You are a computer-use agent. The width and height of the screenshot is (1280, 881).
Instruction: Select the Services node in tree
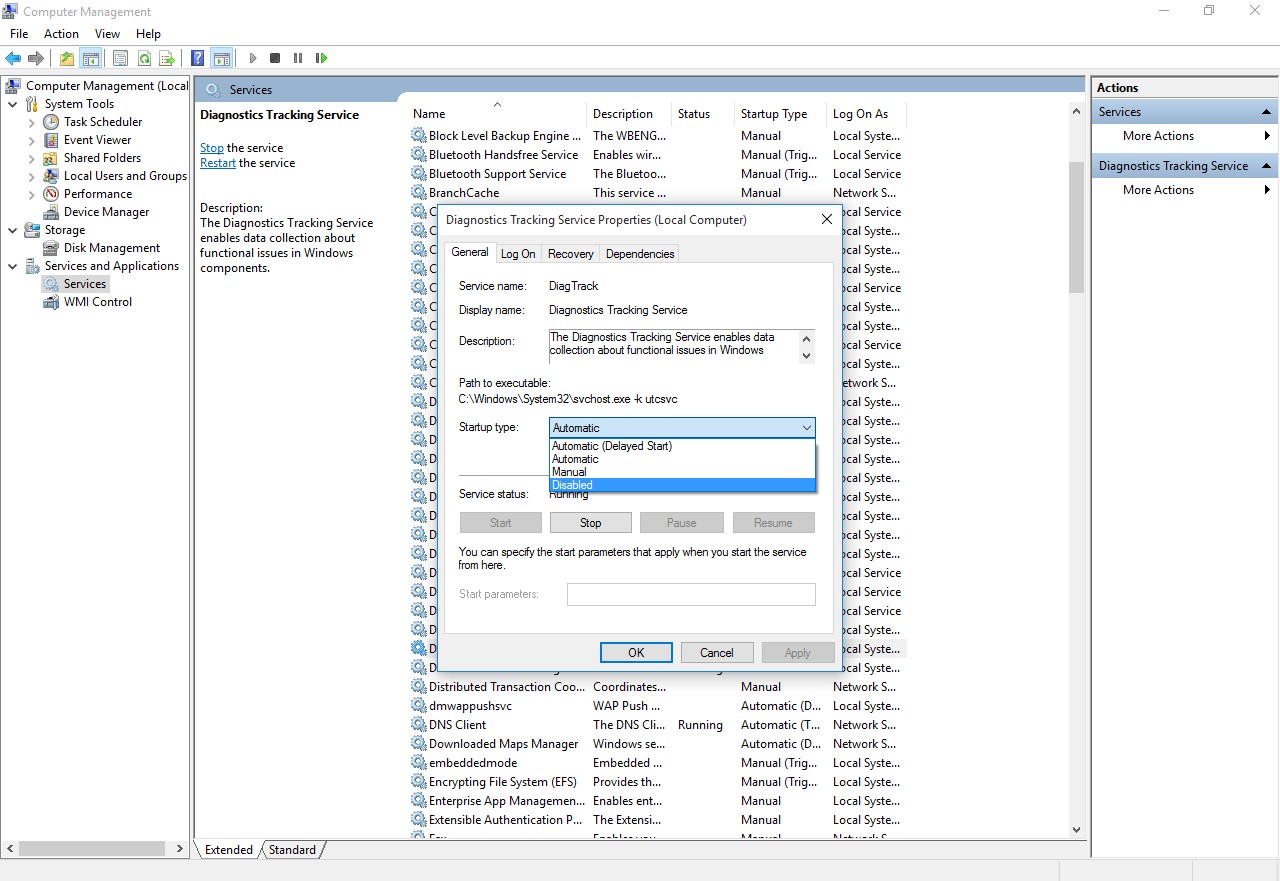(x=85, y=284)
